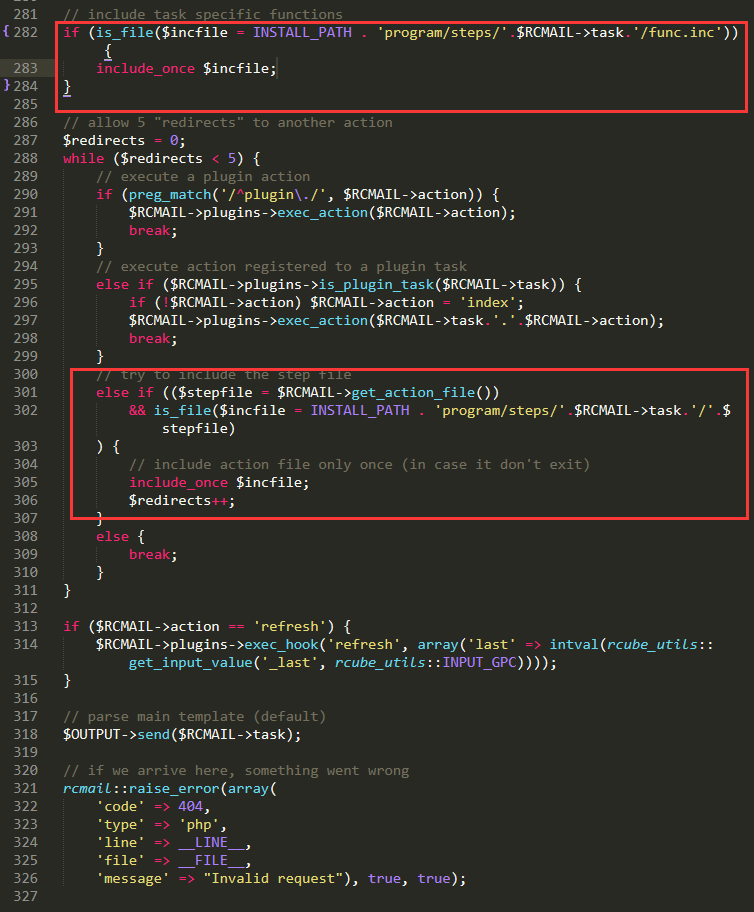
Task: Click the comment '// if we arrive here, something went wrong'
Action: point(236,771)
